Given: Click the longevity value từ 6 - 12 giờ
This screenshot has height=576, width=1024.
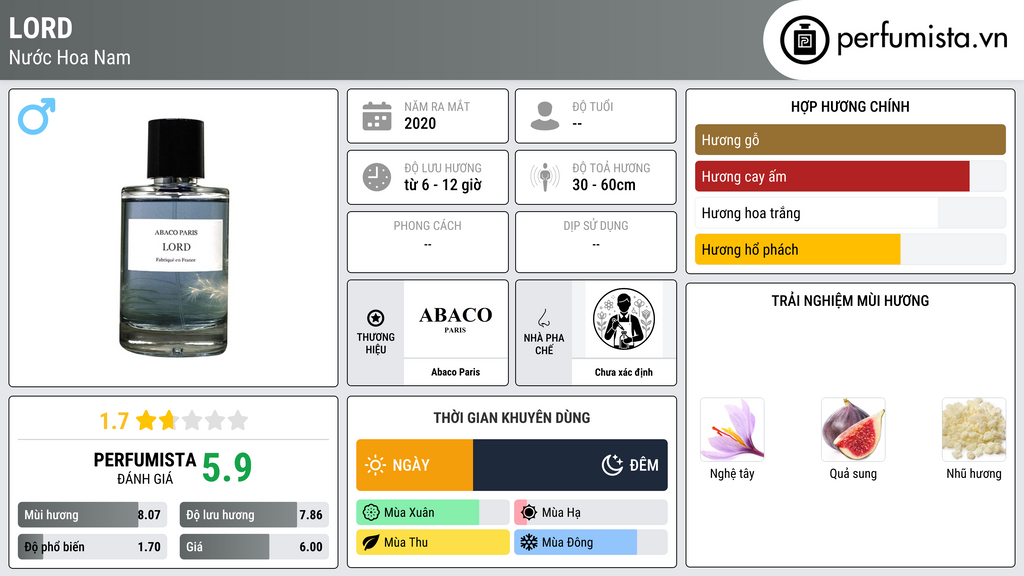Looking at the screenshot, I should coord(443,185).
